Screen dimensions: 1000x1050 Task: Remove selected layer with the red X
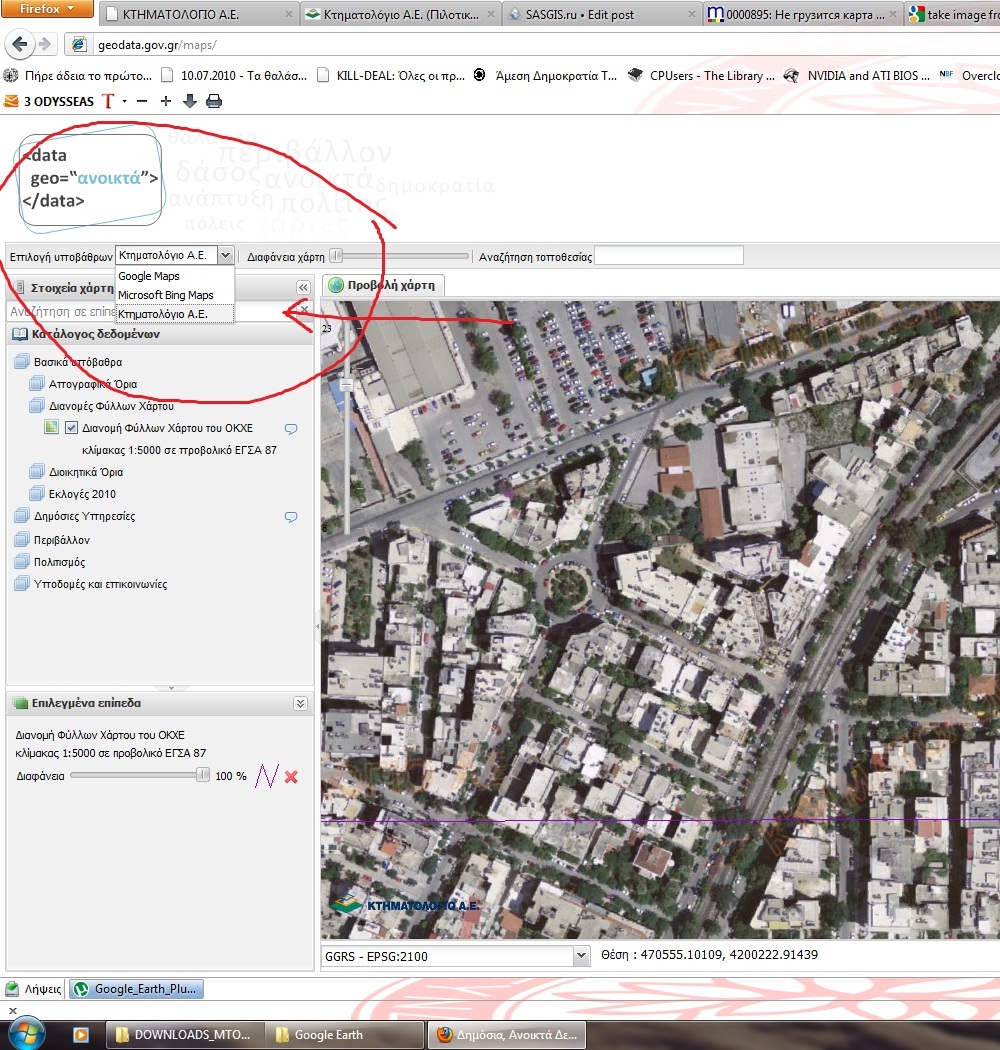[291, 776]
